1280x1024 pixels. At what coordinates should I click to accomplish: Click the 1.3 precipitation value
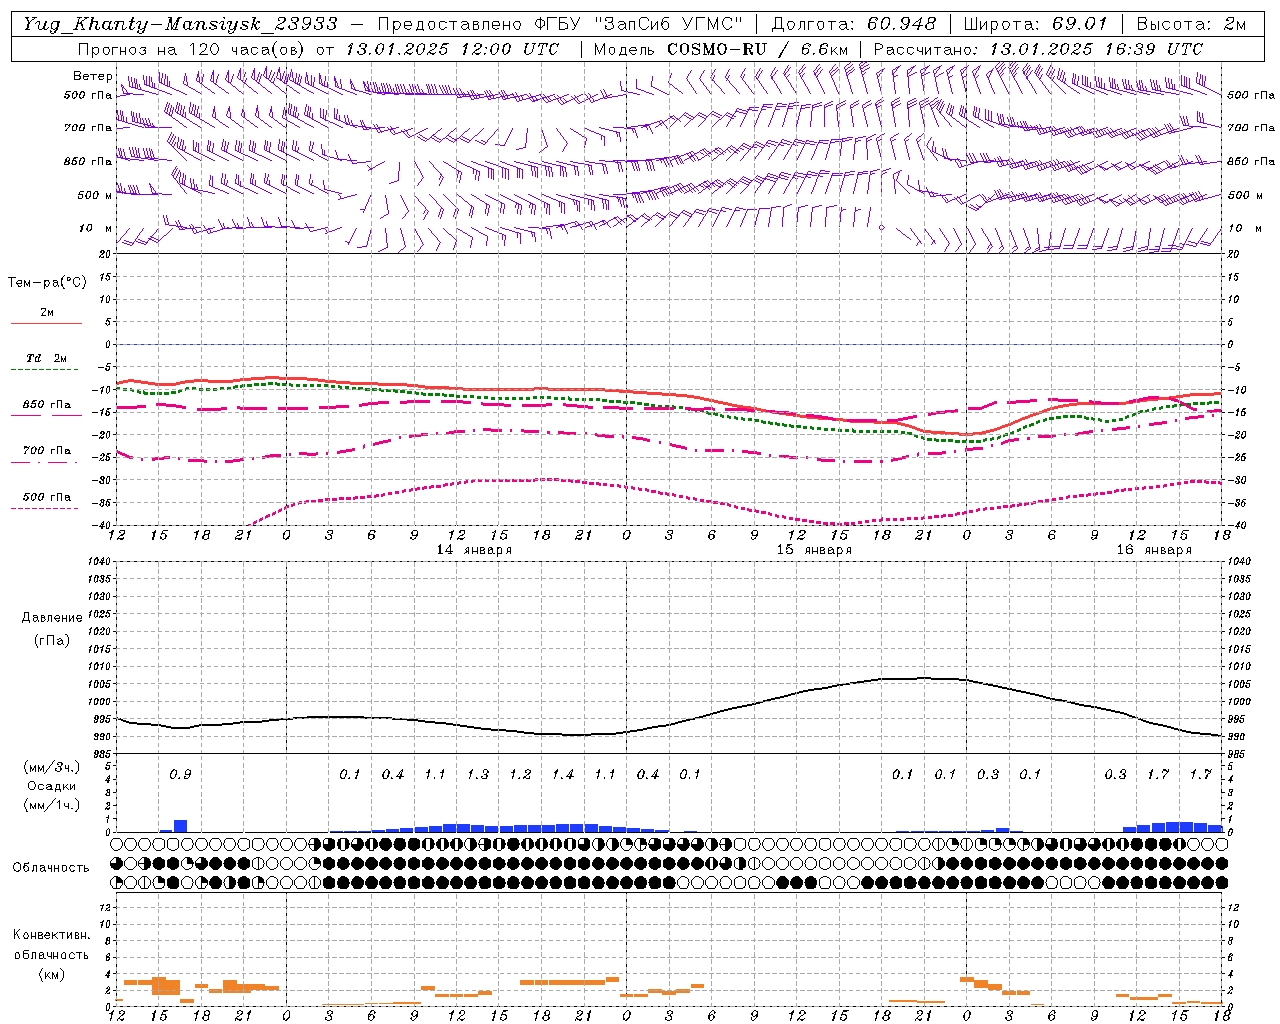click(478, 774)
